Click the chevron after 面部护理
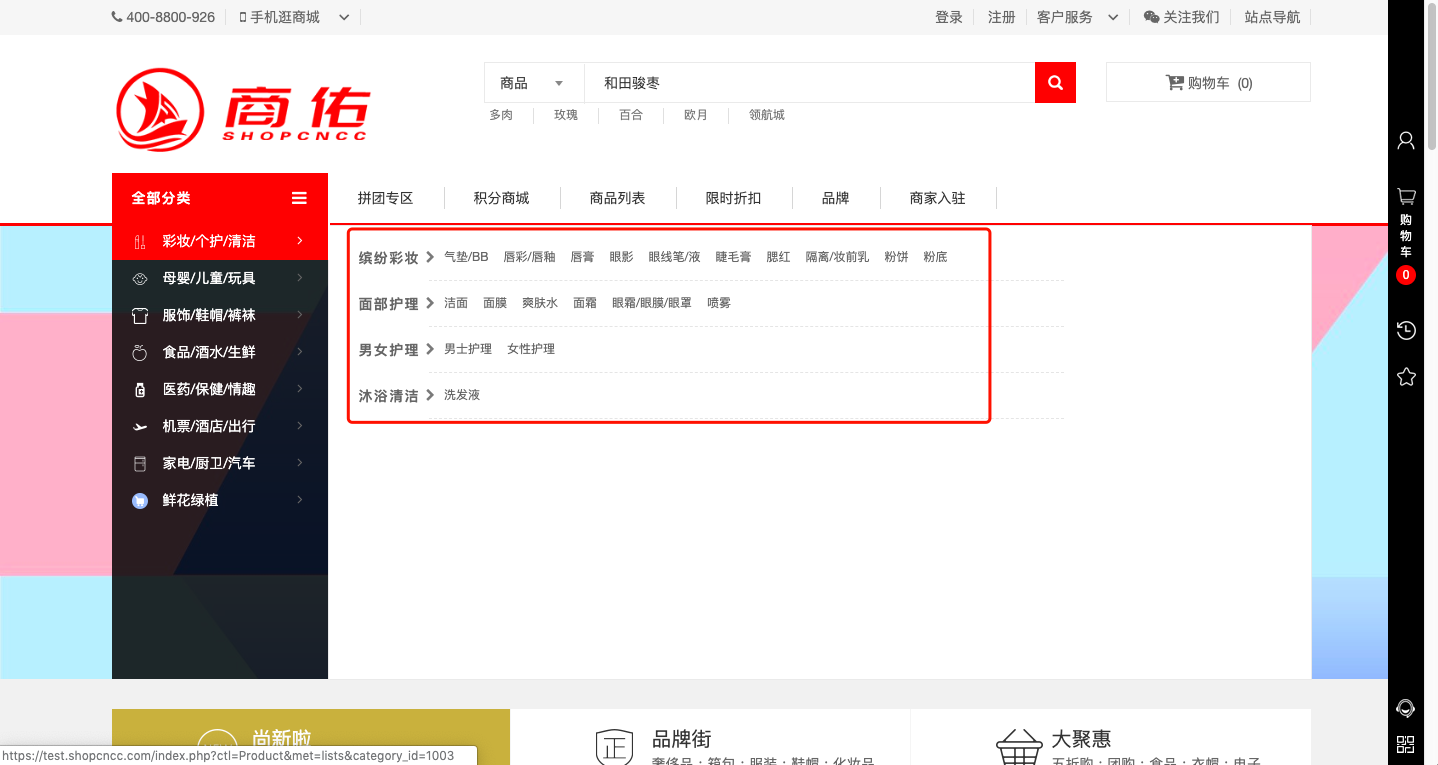This screenshot has width=1438, height=765. tap(430, 303)
